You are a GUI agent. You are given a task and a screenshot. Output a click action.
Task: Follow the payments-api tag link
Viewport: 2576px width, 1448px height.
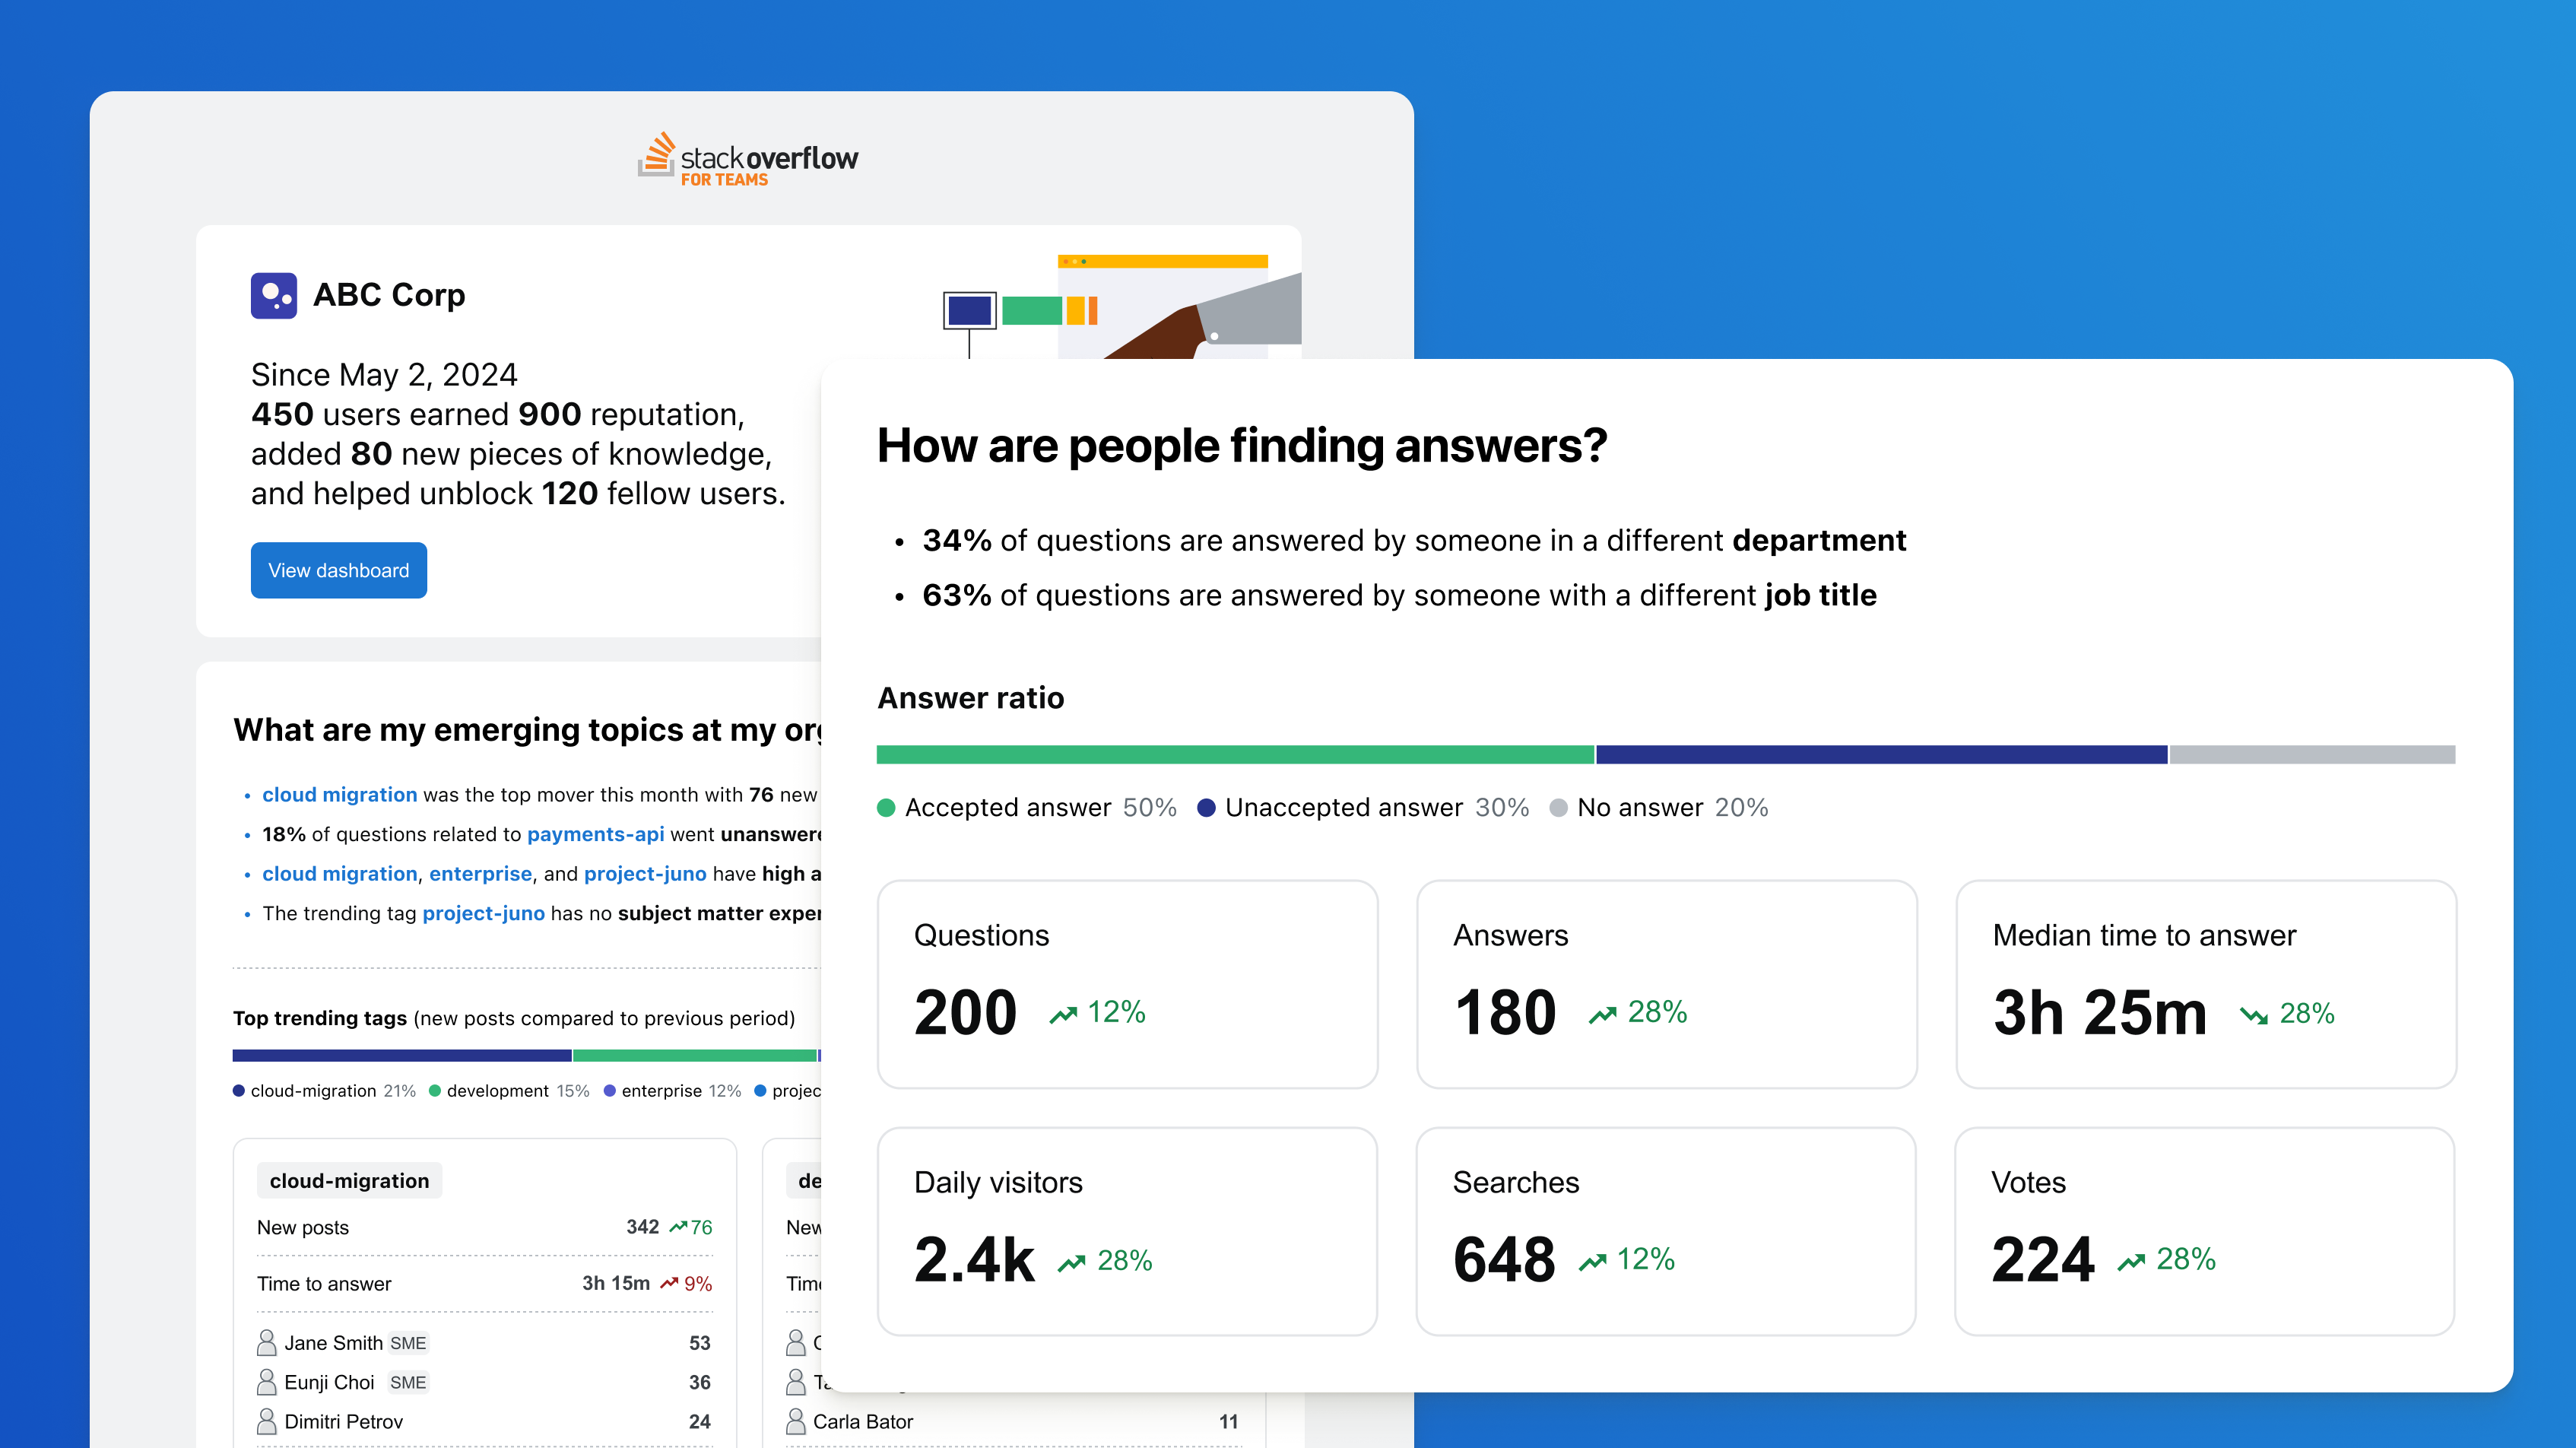(x=595, y=834)
